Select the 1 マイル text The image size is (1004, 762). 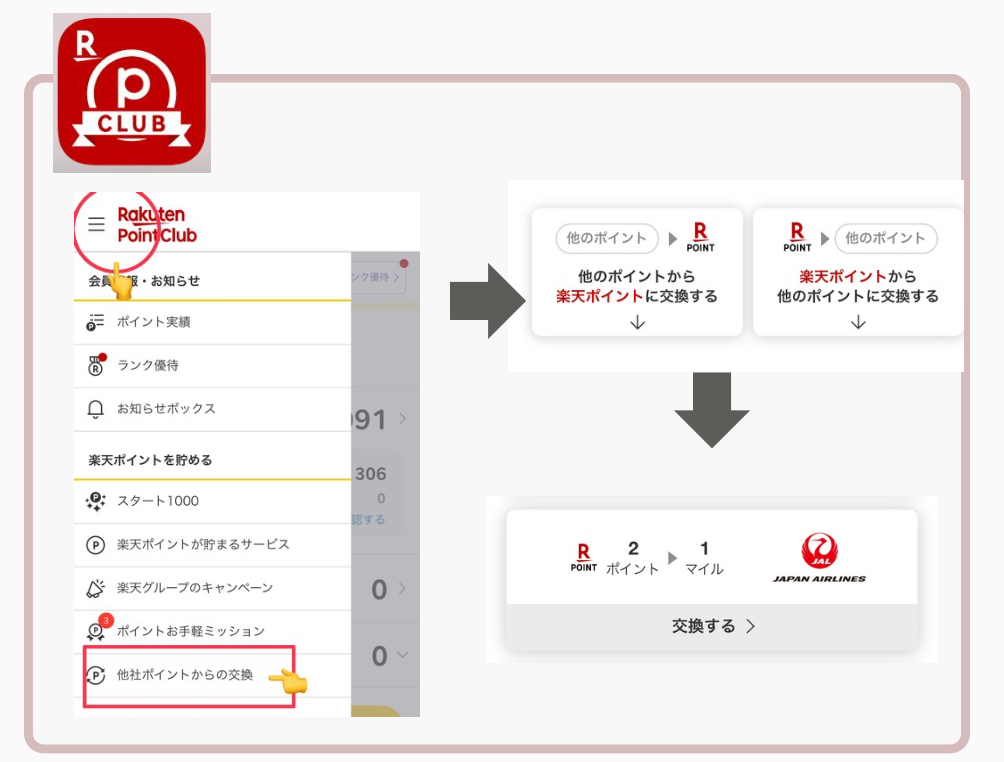pos(704,558)
